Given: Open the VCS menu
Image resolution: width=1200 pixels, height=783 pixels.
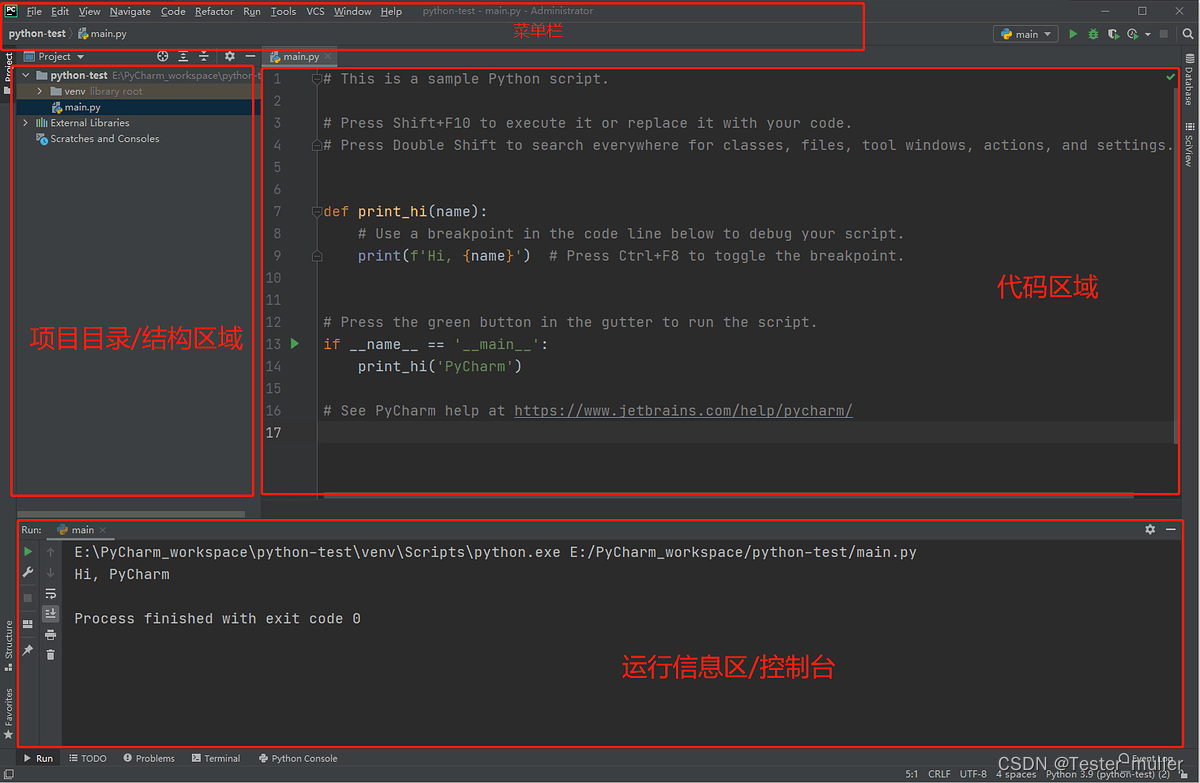Looking at the screenshot, I should click(x=315, y=11).
